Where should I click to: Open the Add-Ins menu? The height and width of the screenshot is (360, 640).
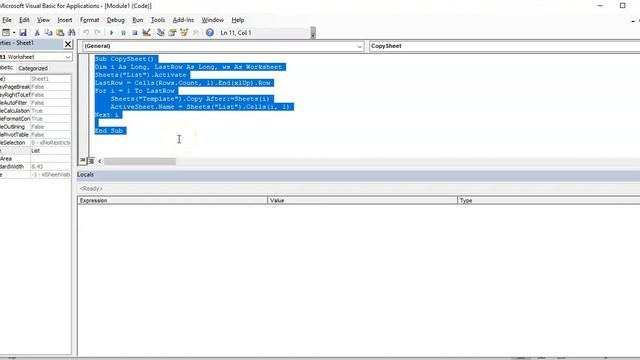tap(183, 20)
